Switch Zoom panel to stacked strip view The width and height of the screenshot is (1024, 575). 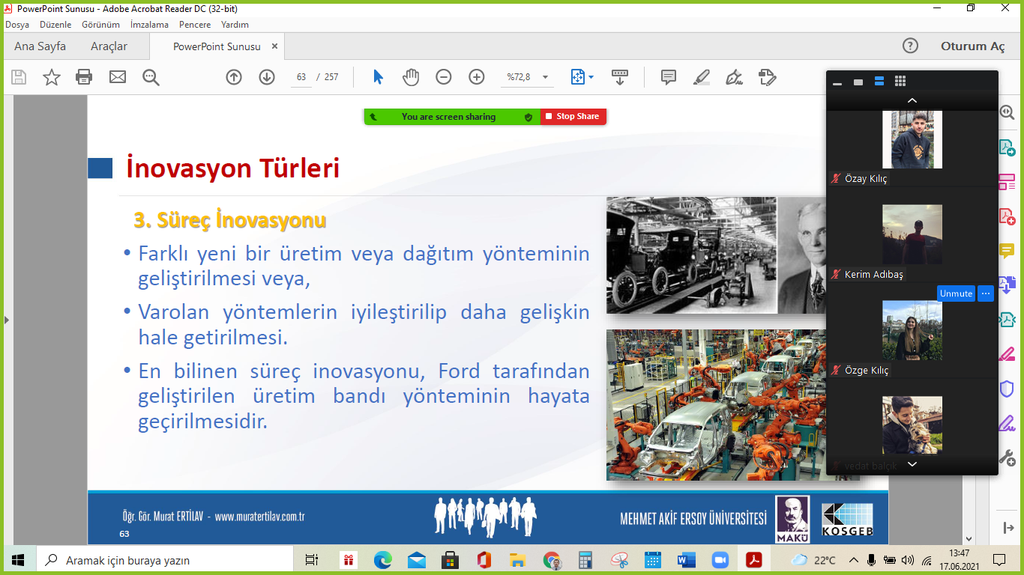pos(879,82)
